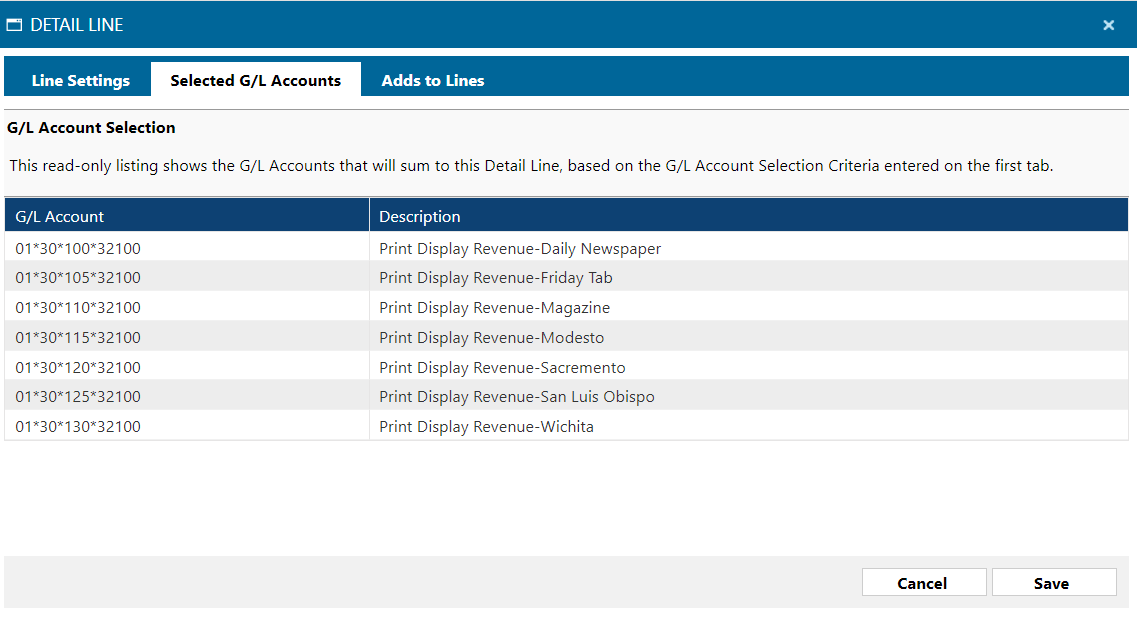Click the Description column header

(420, 216)
